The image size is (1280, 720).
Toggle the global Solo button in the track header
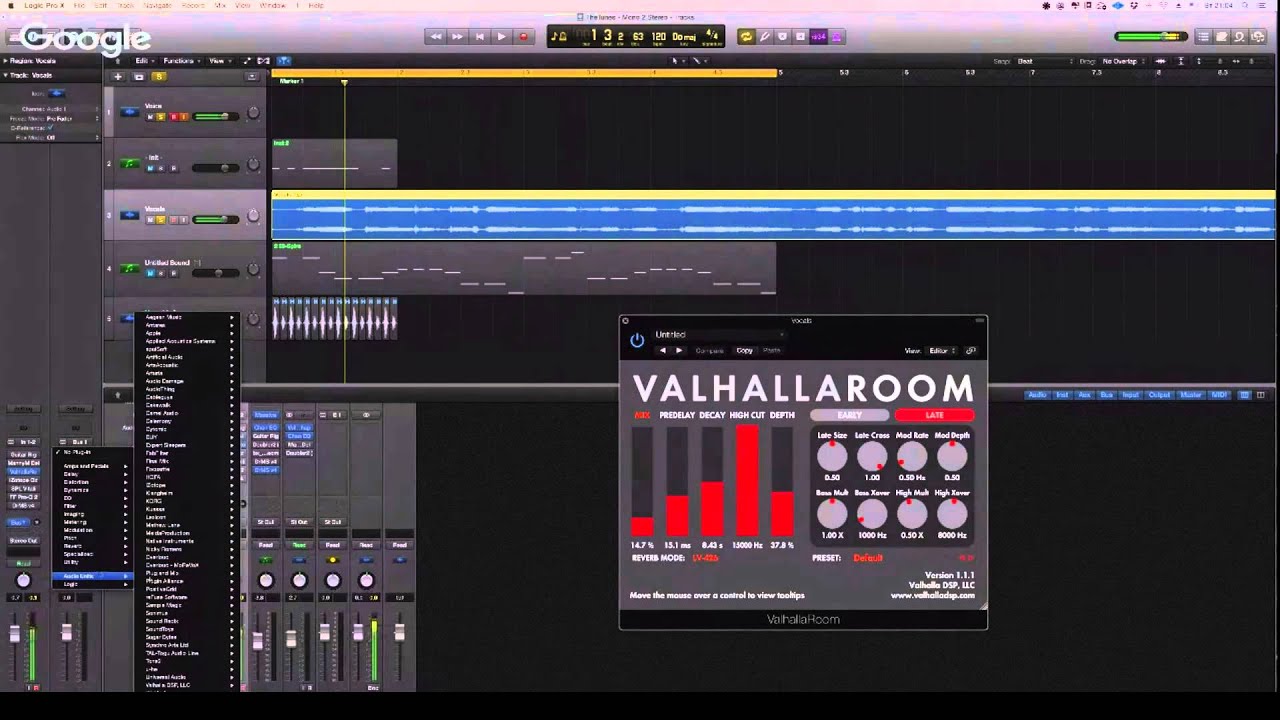coord(158,76)
